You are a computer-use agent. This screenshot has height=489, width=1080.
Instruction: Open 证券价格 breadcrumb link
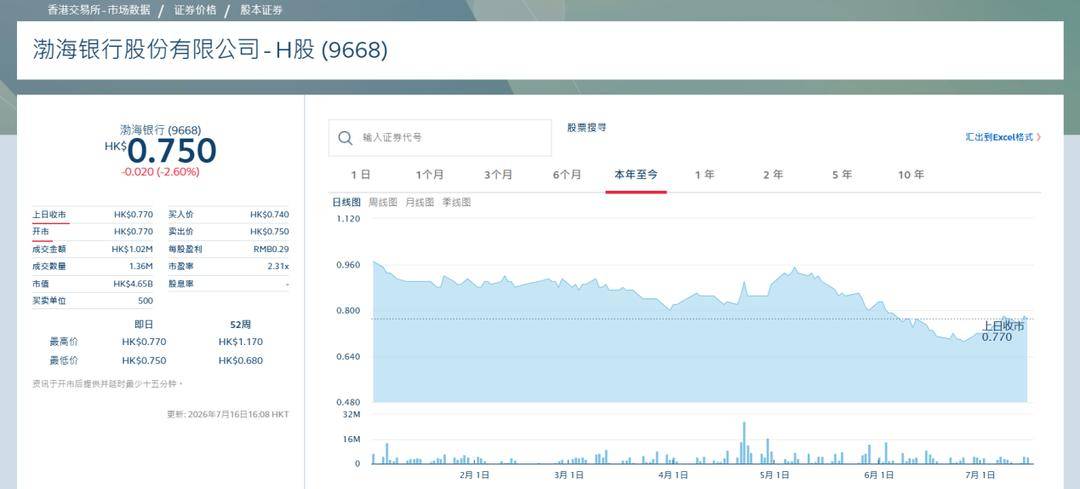[195, 10]
